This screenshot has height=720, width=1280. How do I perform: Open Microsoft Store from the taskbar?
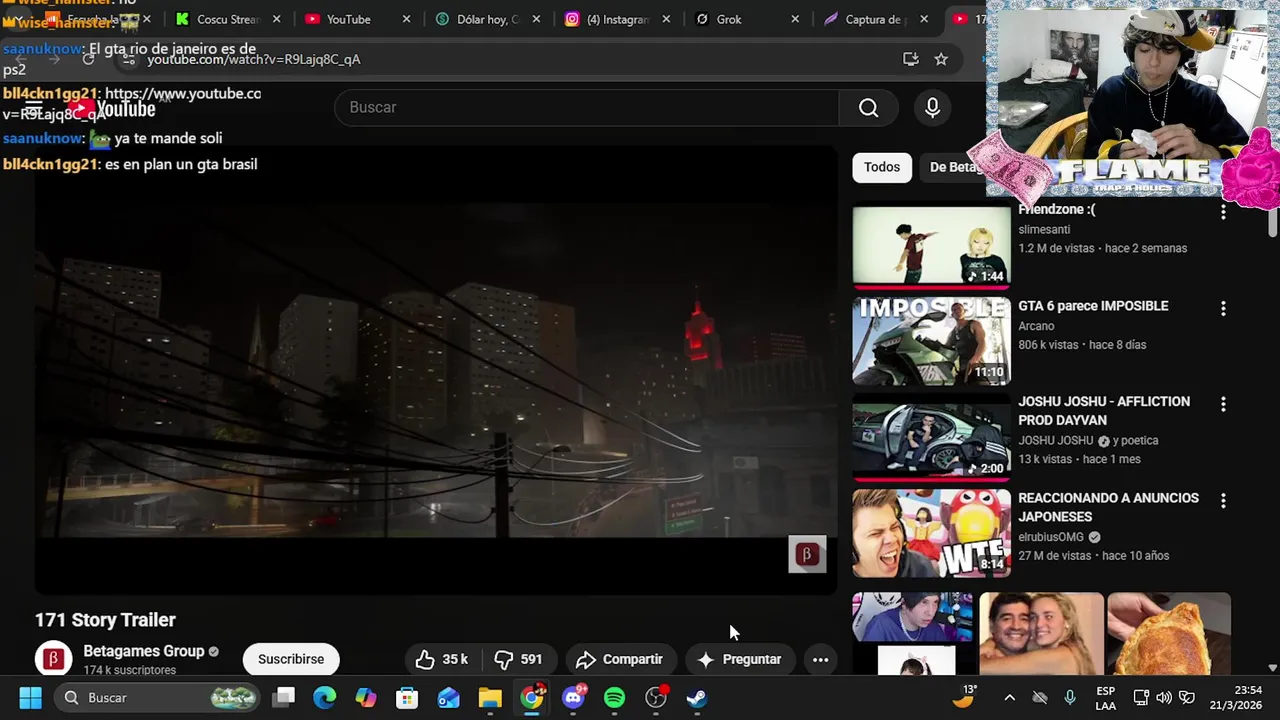pyautogui.click(x=407, y=698)
